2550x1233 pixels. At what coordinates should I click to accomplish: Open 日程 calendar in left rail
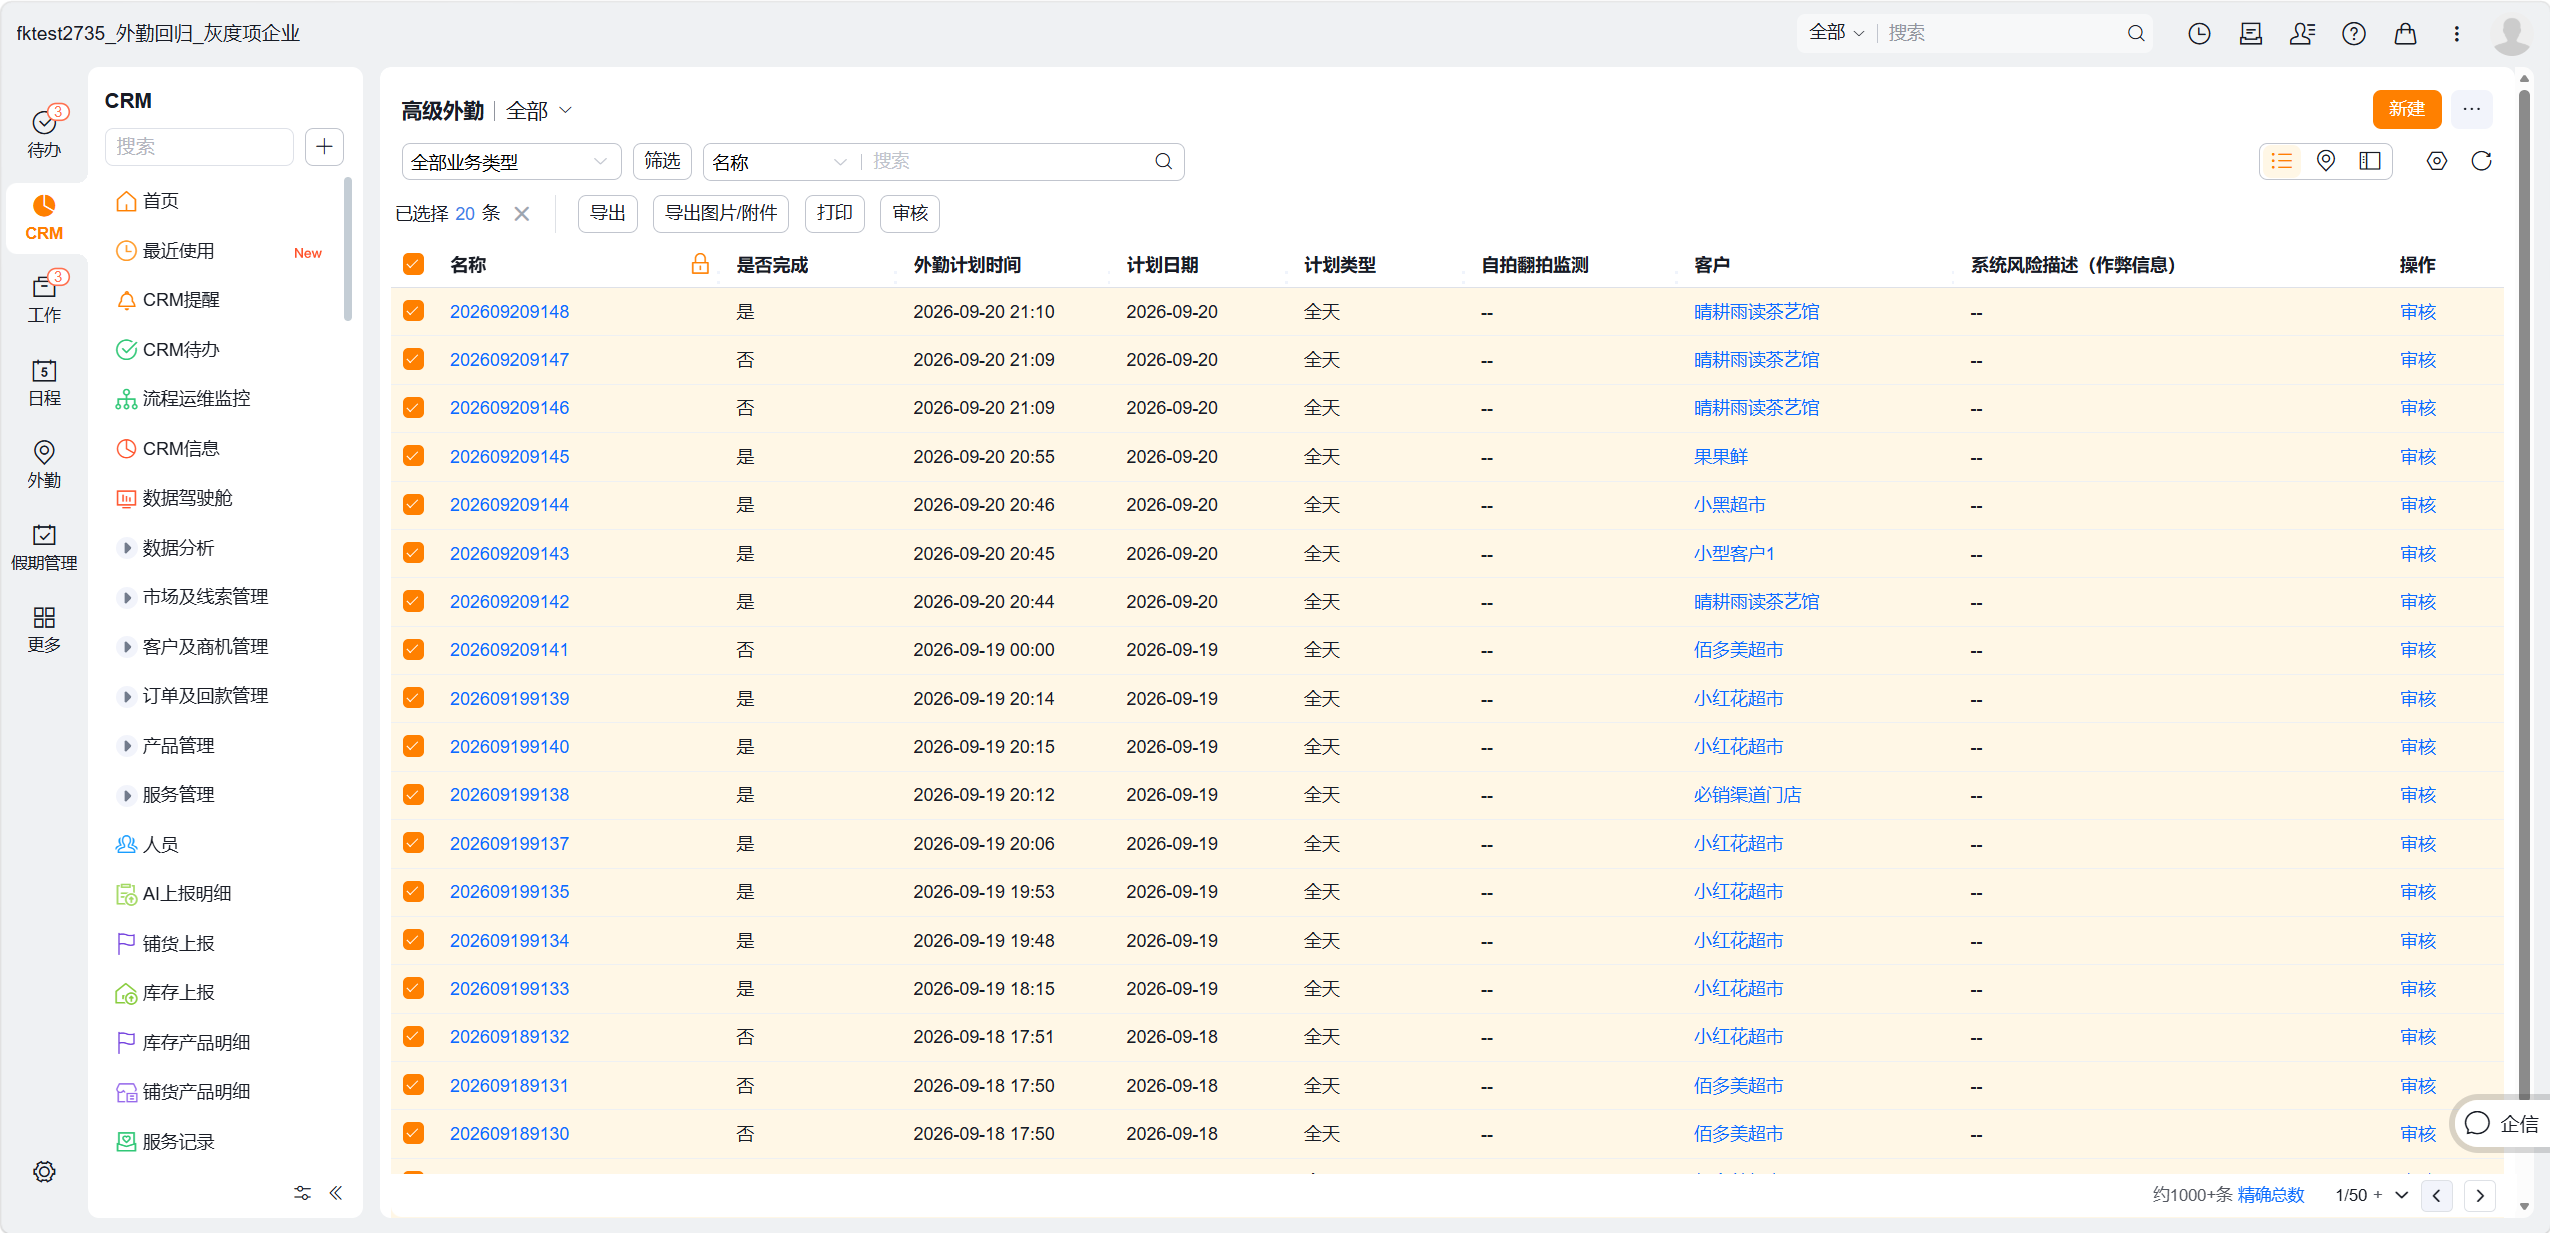[x=44, y=383]
